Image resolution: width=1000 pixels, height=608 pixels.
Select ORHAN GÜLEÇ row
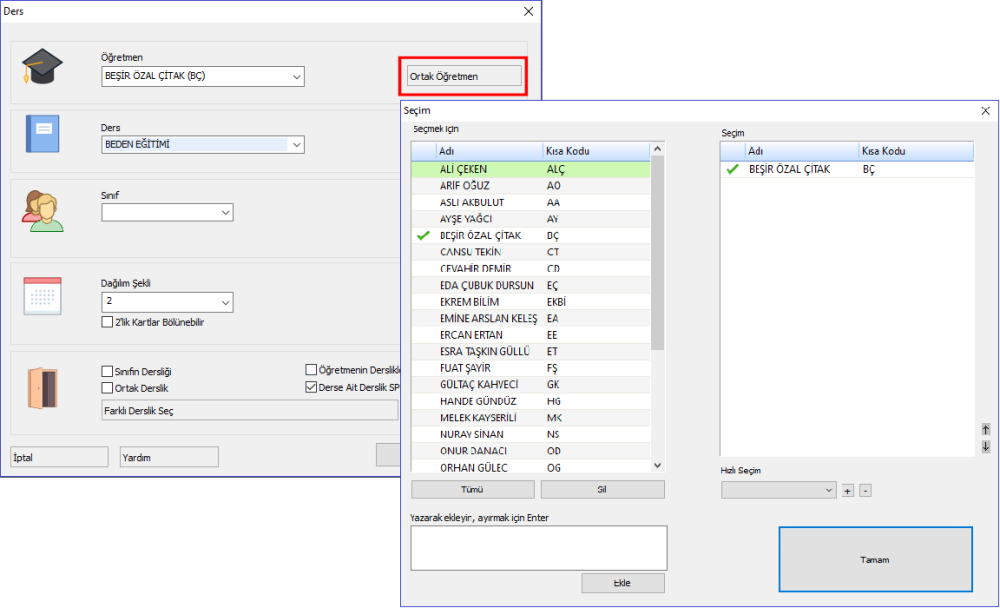531,467
